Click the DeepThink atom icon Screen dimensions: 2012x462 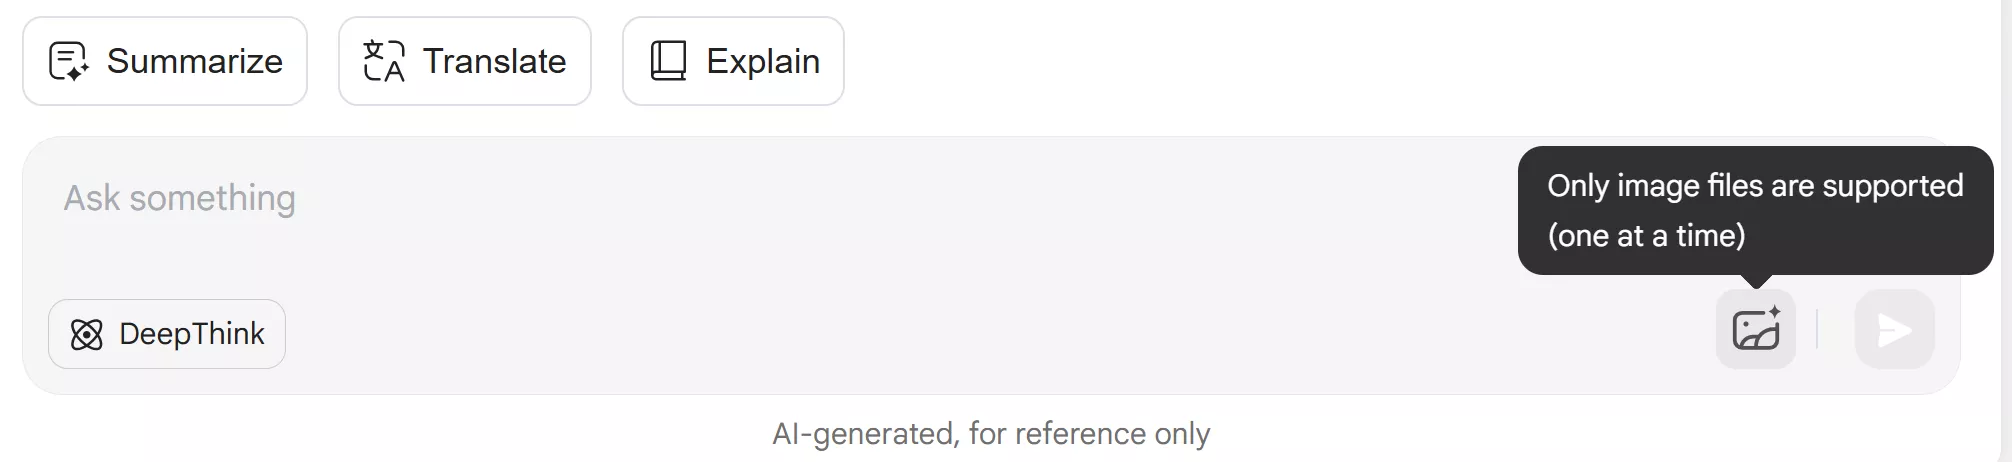tap(87, 334)
